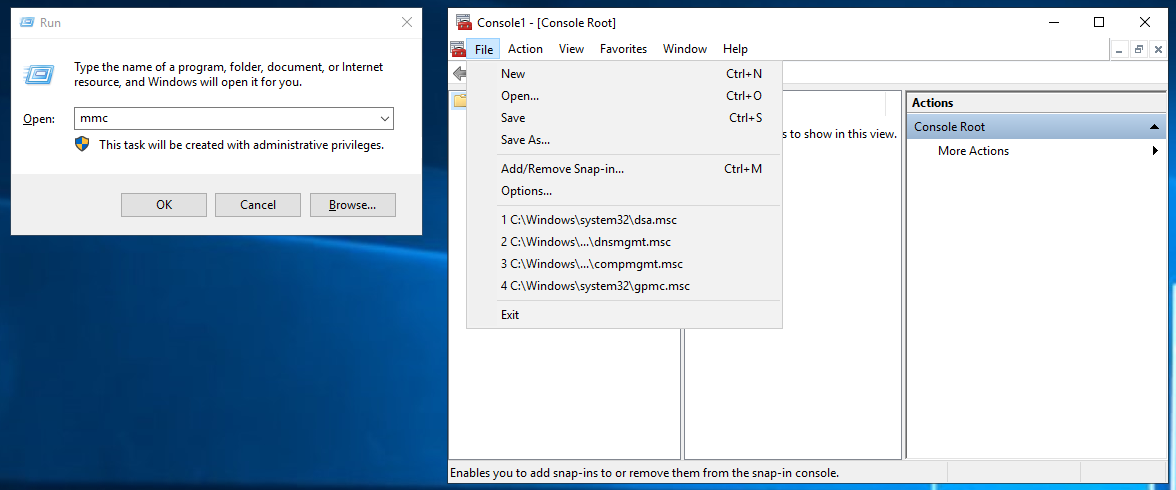This screenshot has width=1176, height=490.
Task: Open the Favorites menu
Action: tap(623, 49)
